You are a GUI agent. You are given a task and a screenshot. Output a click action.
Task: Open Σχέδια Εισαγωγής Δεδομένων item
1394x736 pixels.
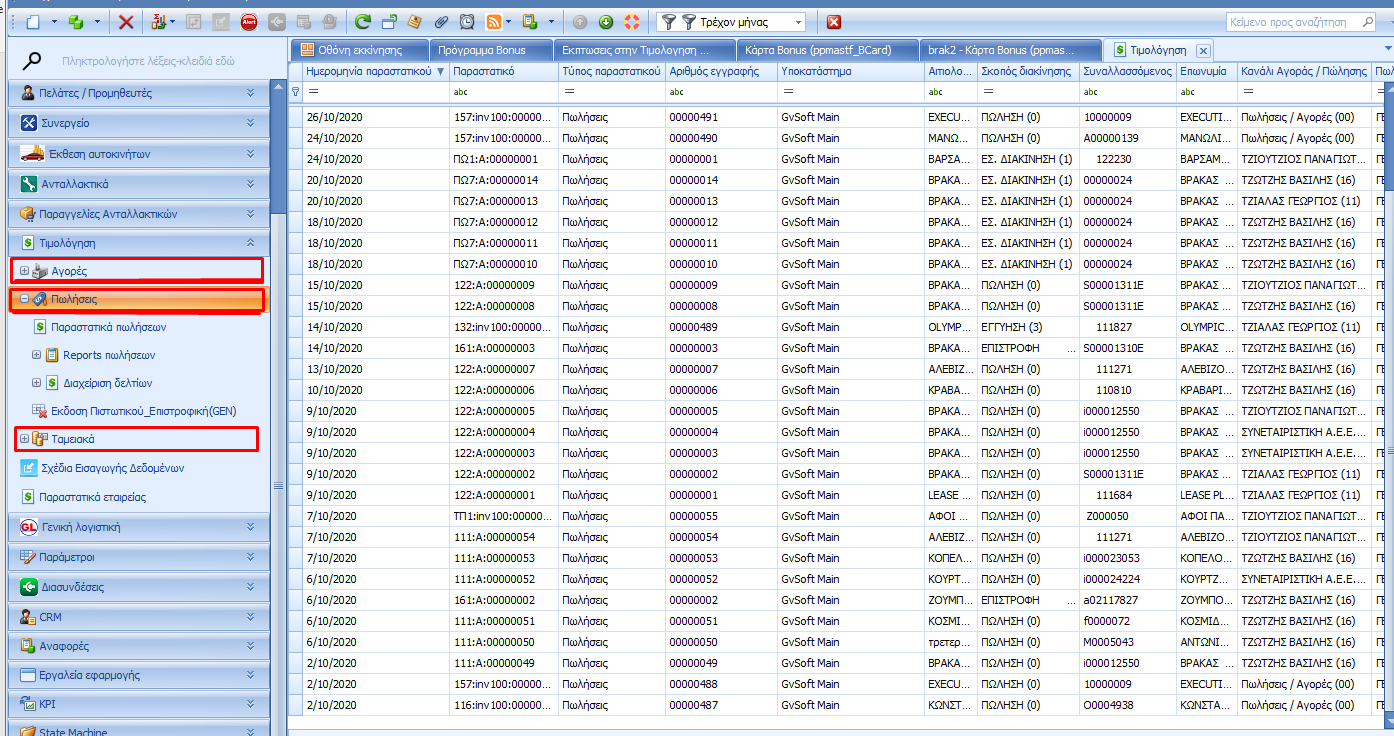tap(111, 468)
